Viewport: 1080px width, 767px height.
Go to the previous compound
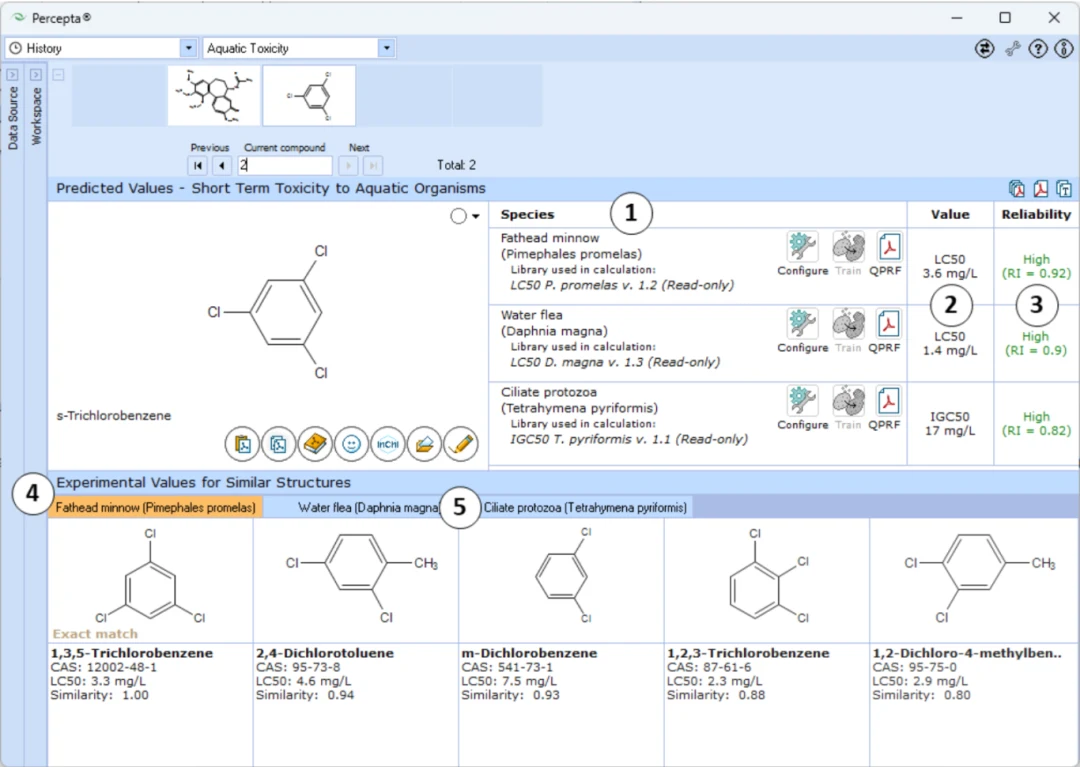click(222, 165)
